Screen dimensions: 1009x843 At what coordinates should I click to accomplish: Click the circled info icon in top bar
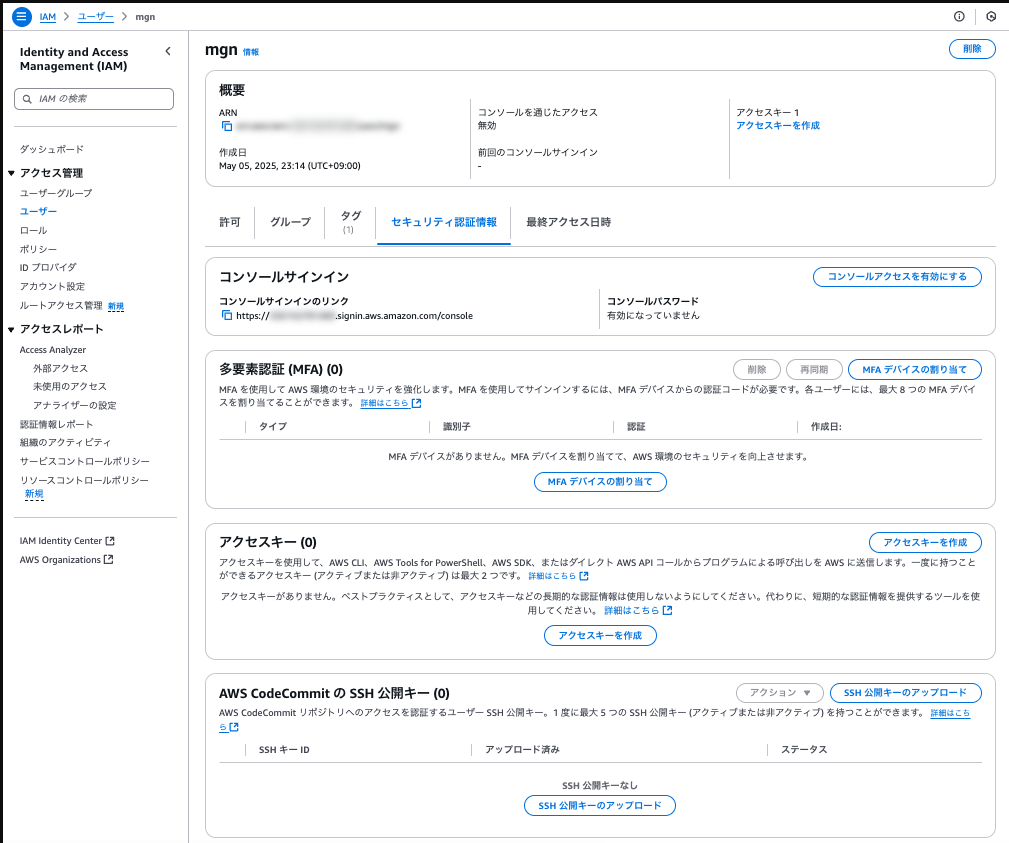(959, 17)
